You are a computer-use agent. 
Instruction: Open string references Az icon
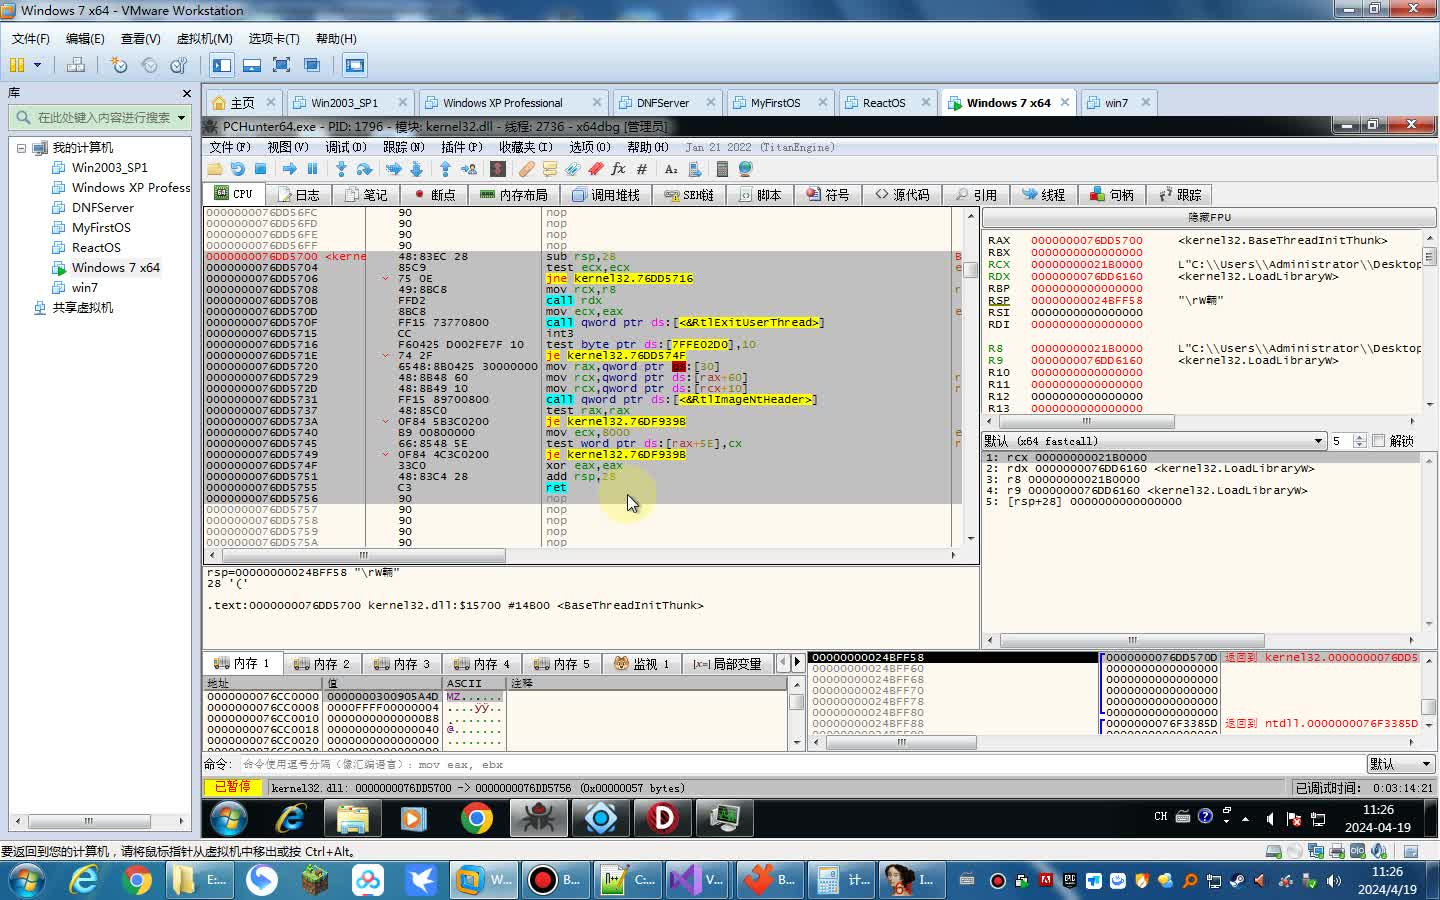[671, 169]
